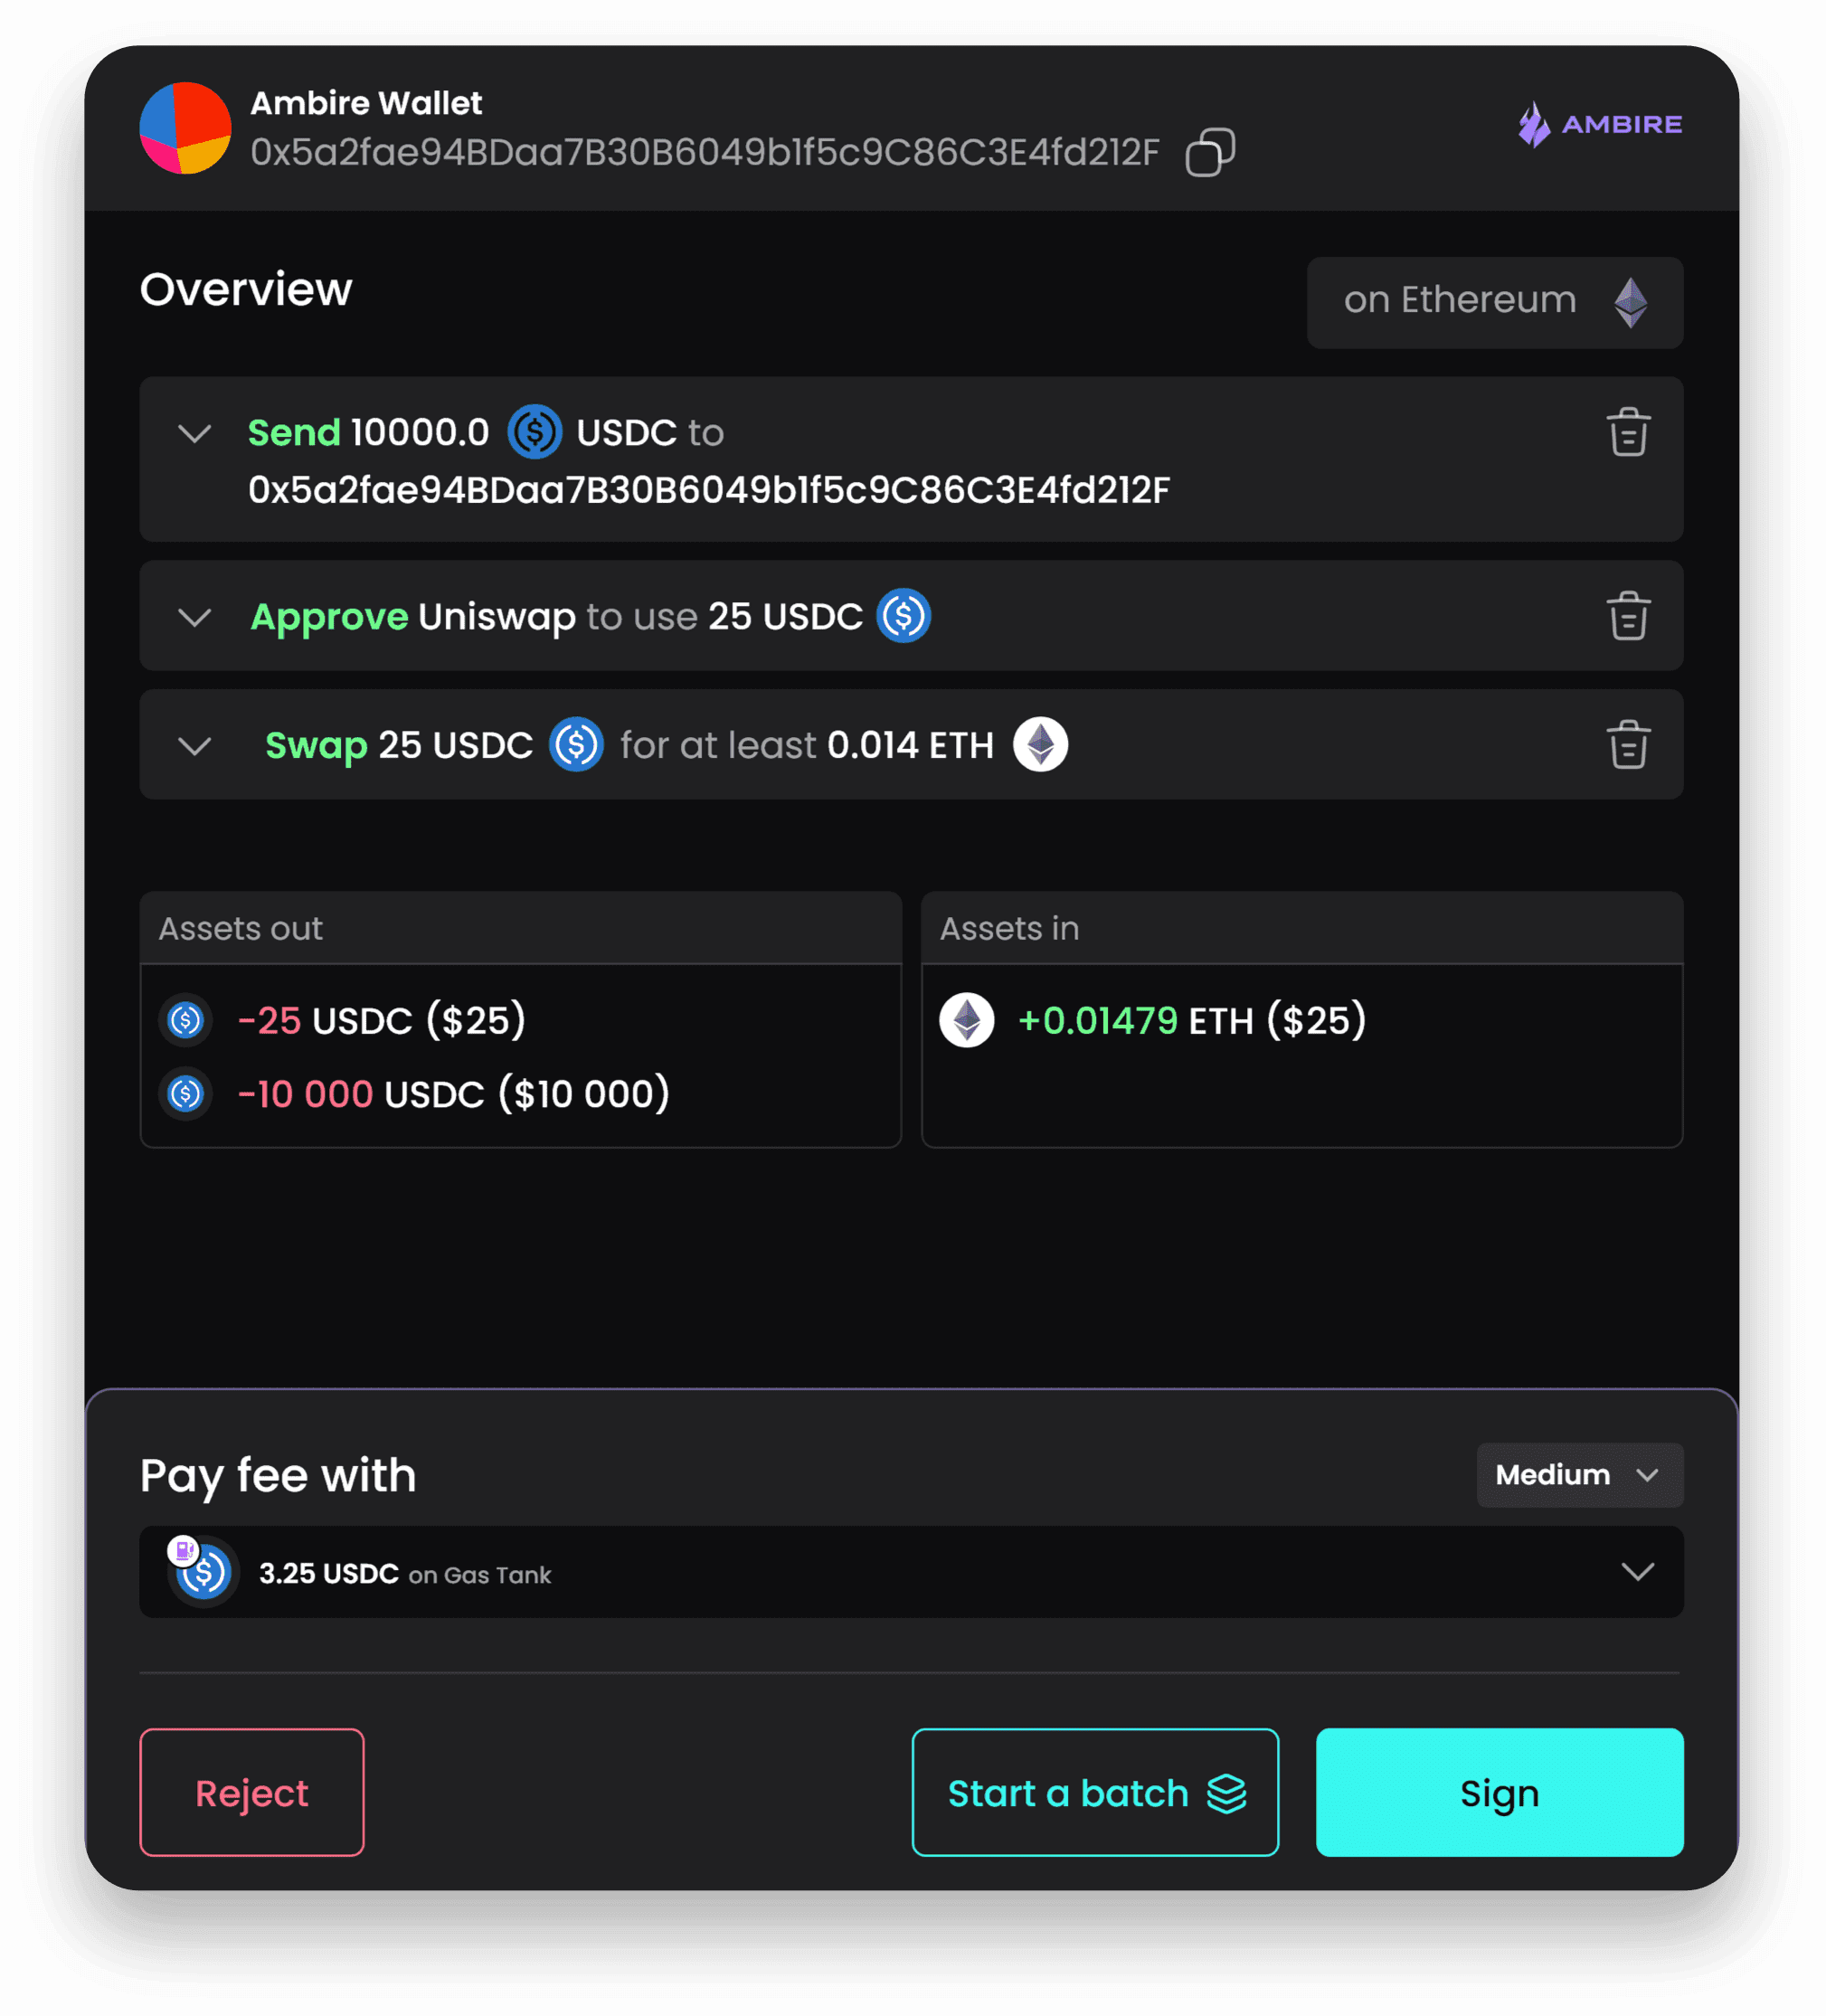Click the recipient address in Send row
Screen dimensions: 1826x2016
(708, 490)
